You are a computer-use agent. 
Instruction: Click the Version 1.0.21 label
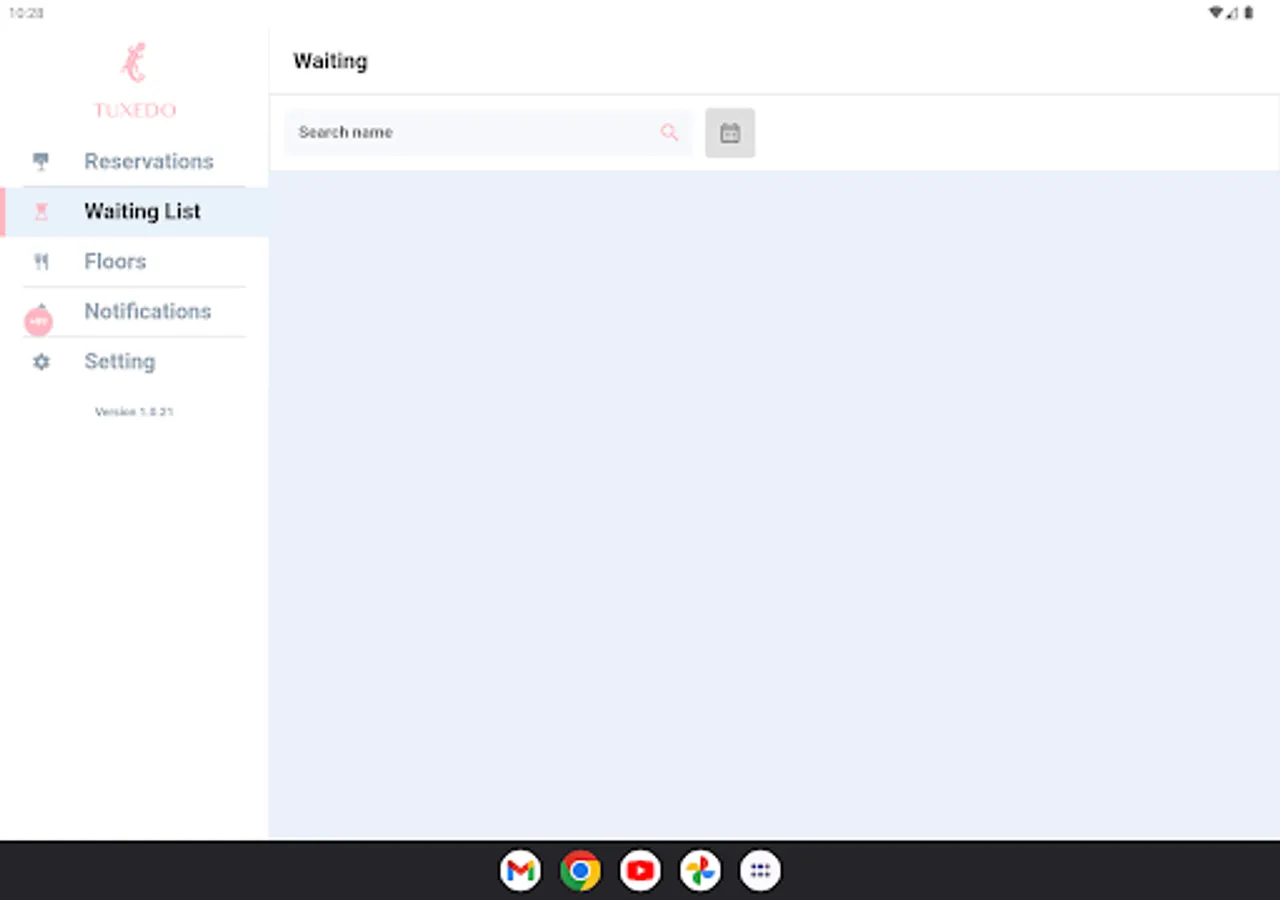point(134,411)
